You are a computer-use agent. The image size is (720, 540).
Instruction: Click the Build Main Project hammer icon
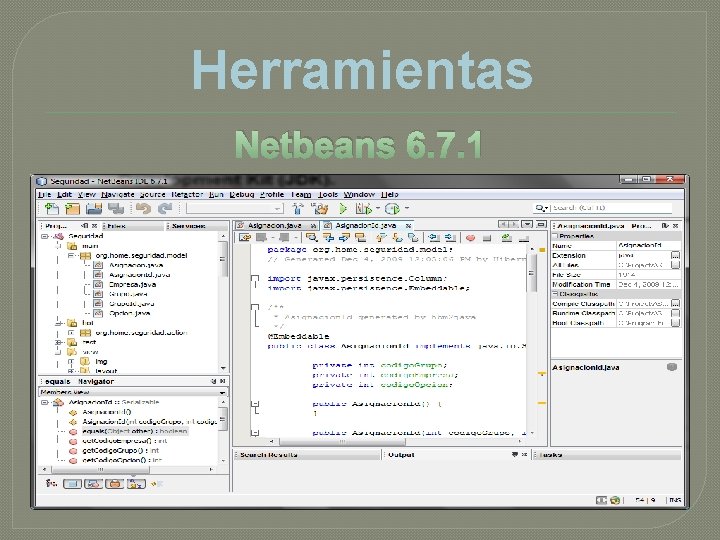pyautogui.click(x=298, y=209)
